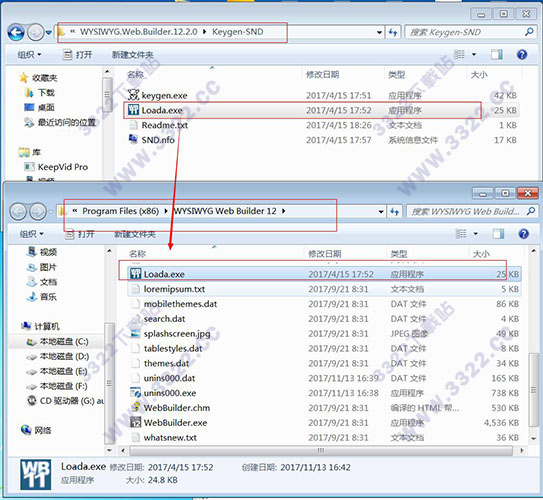543x500 pixels.
Task: Open the 组织 menu in the upper window
Action: point(29,55)
